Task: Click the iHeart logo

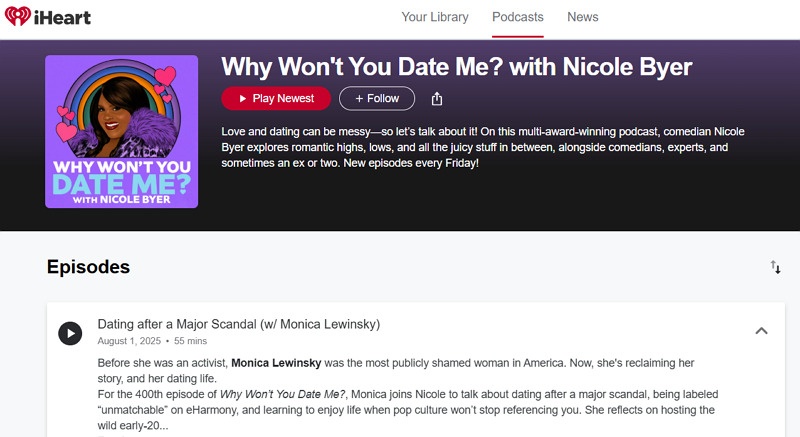Action: click(47, 17)
